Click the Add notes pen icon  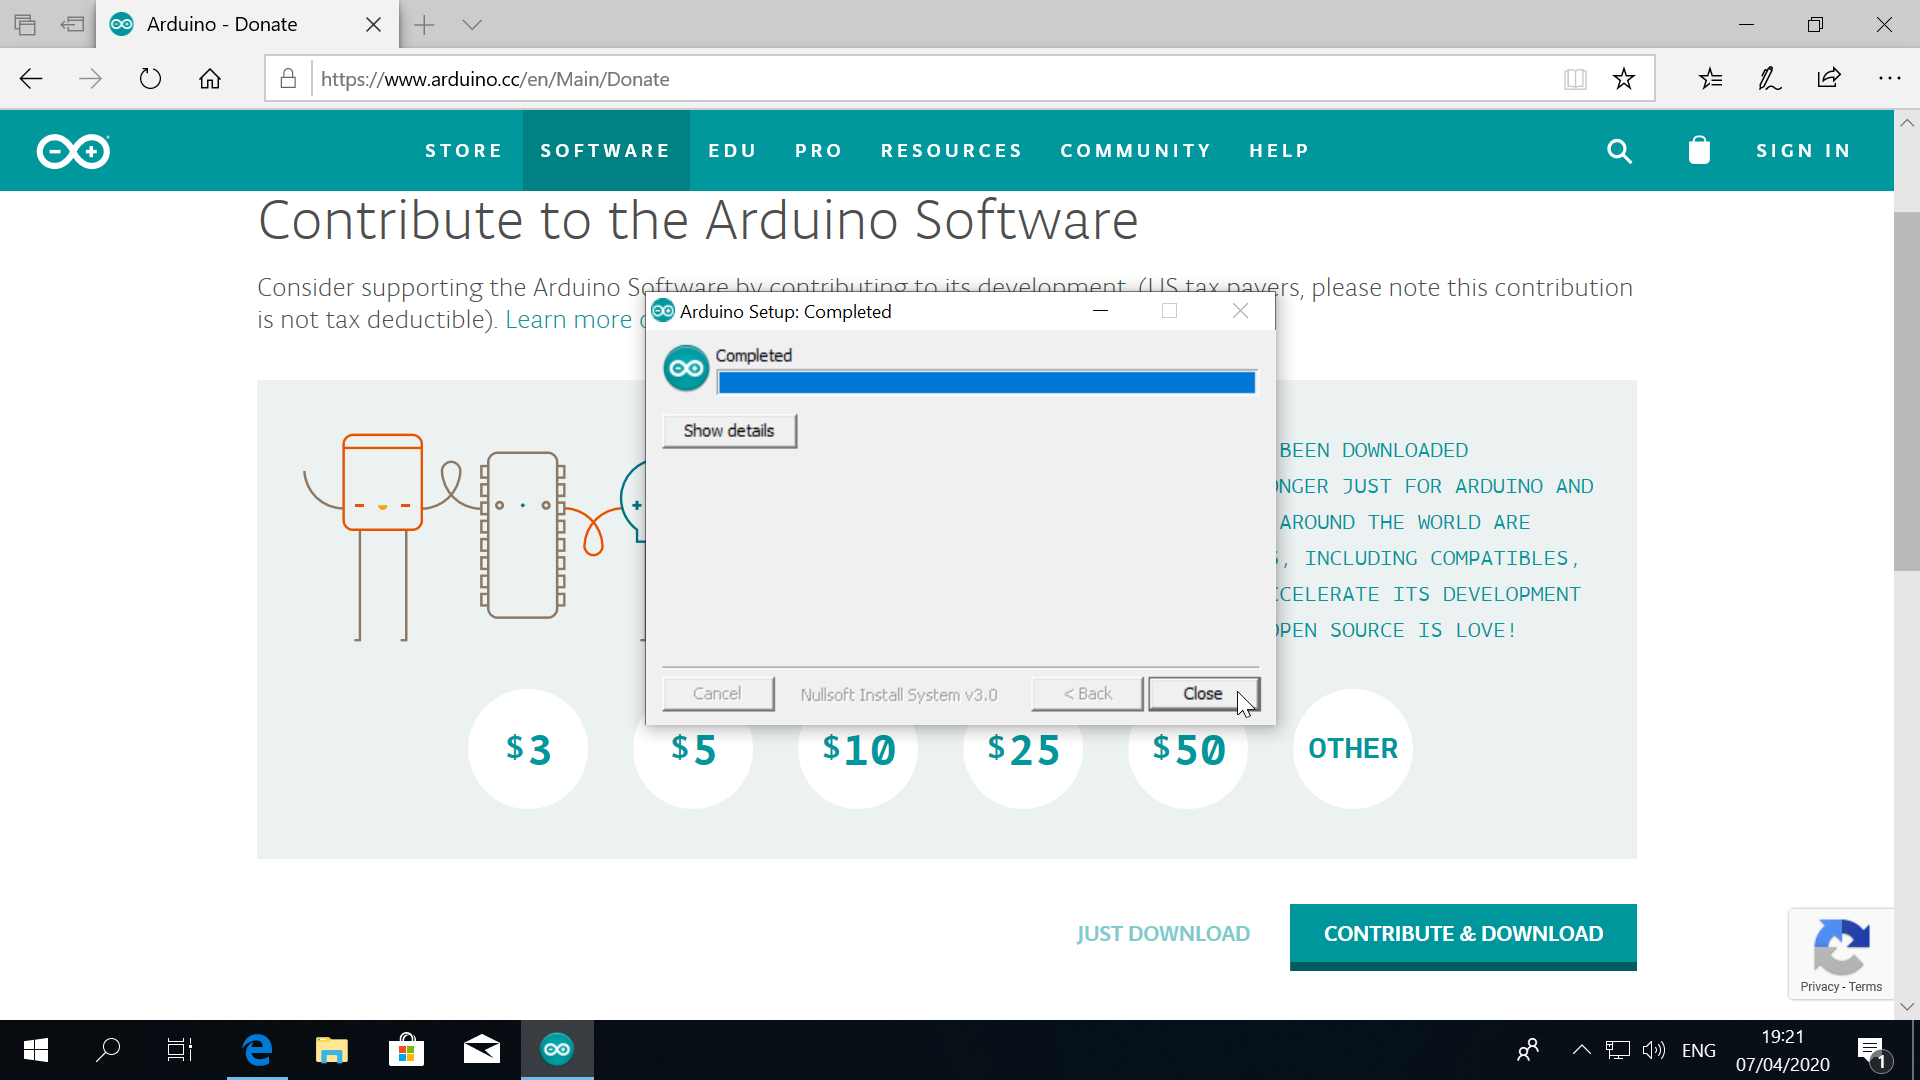click(1769, 79)
